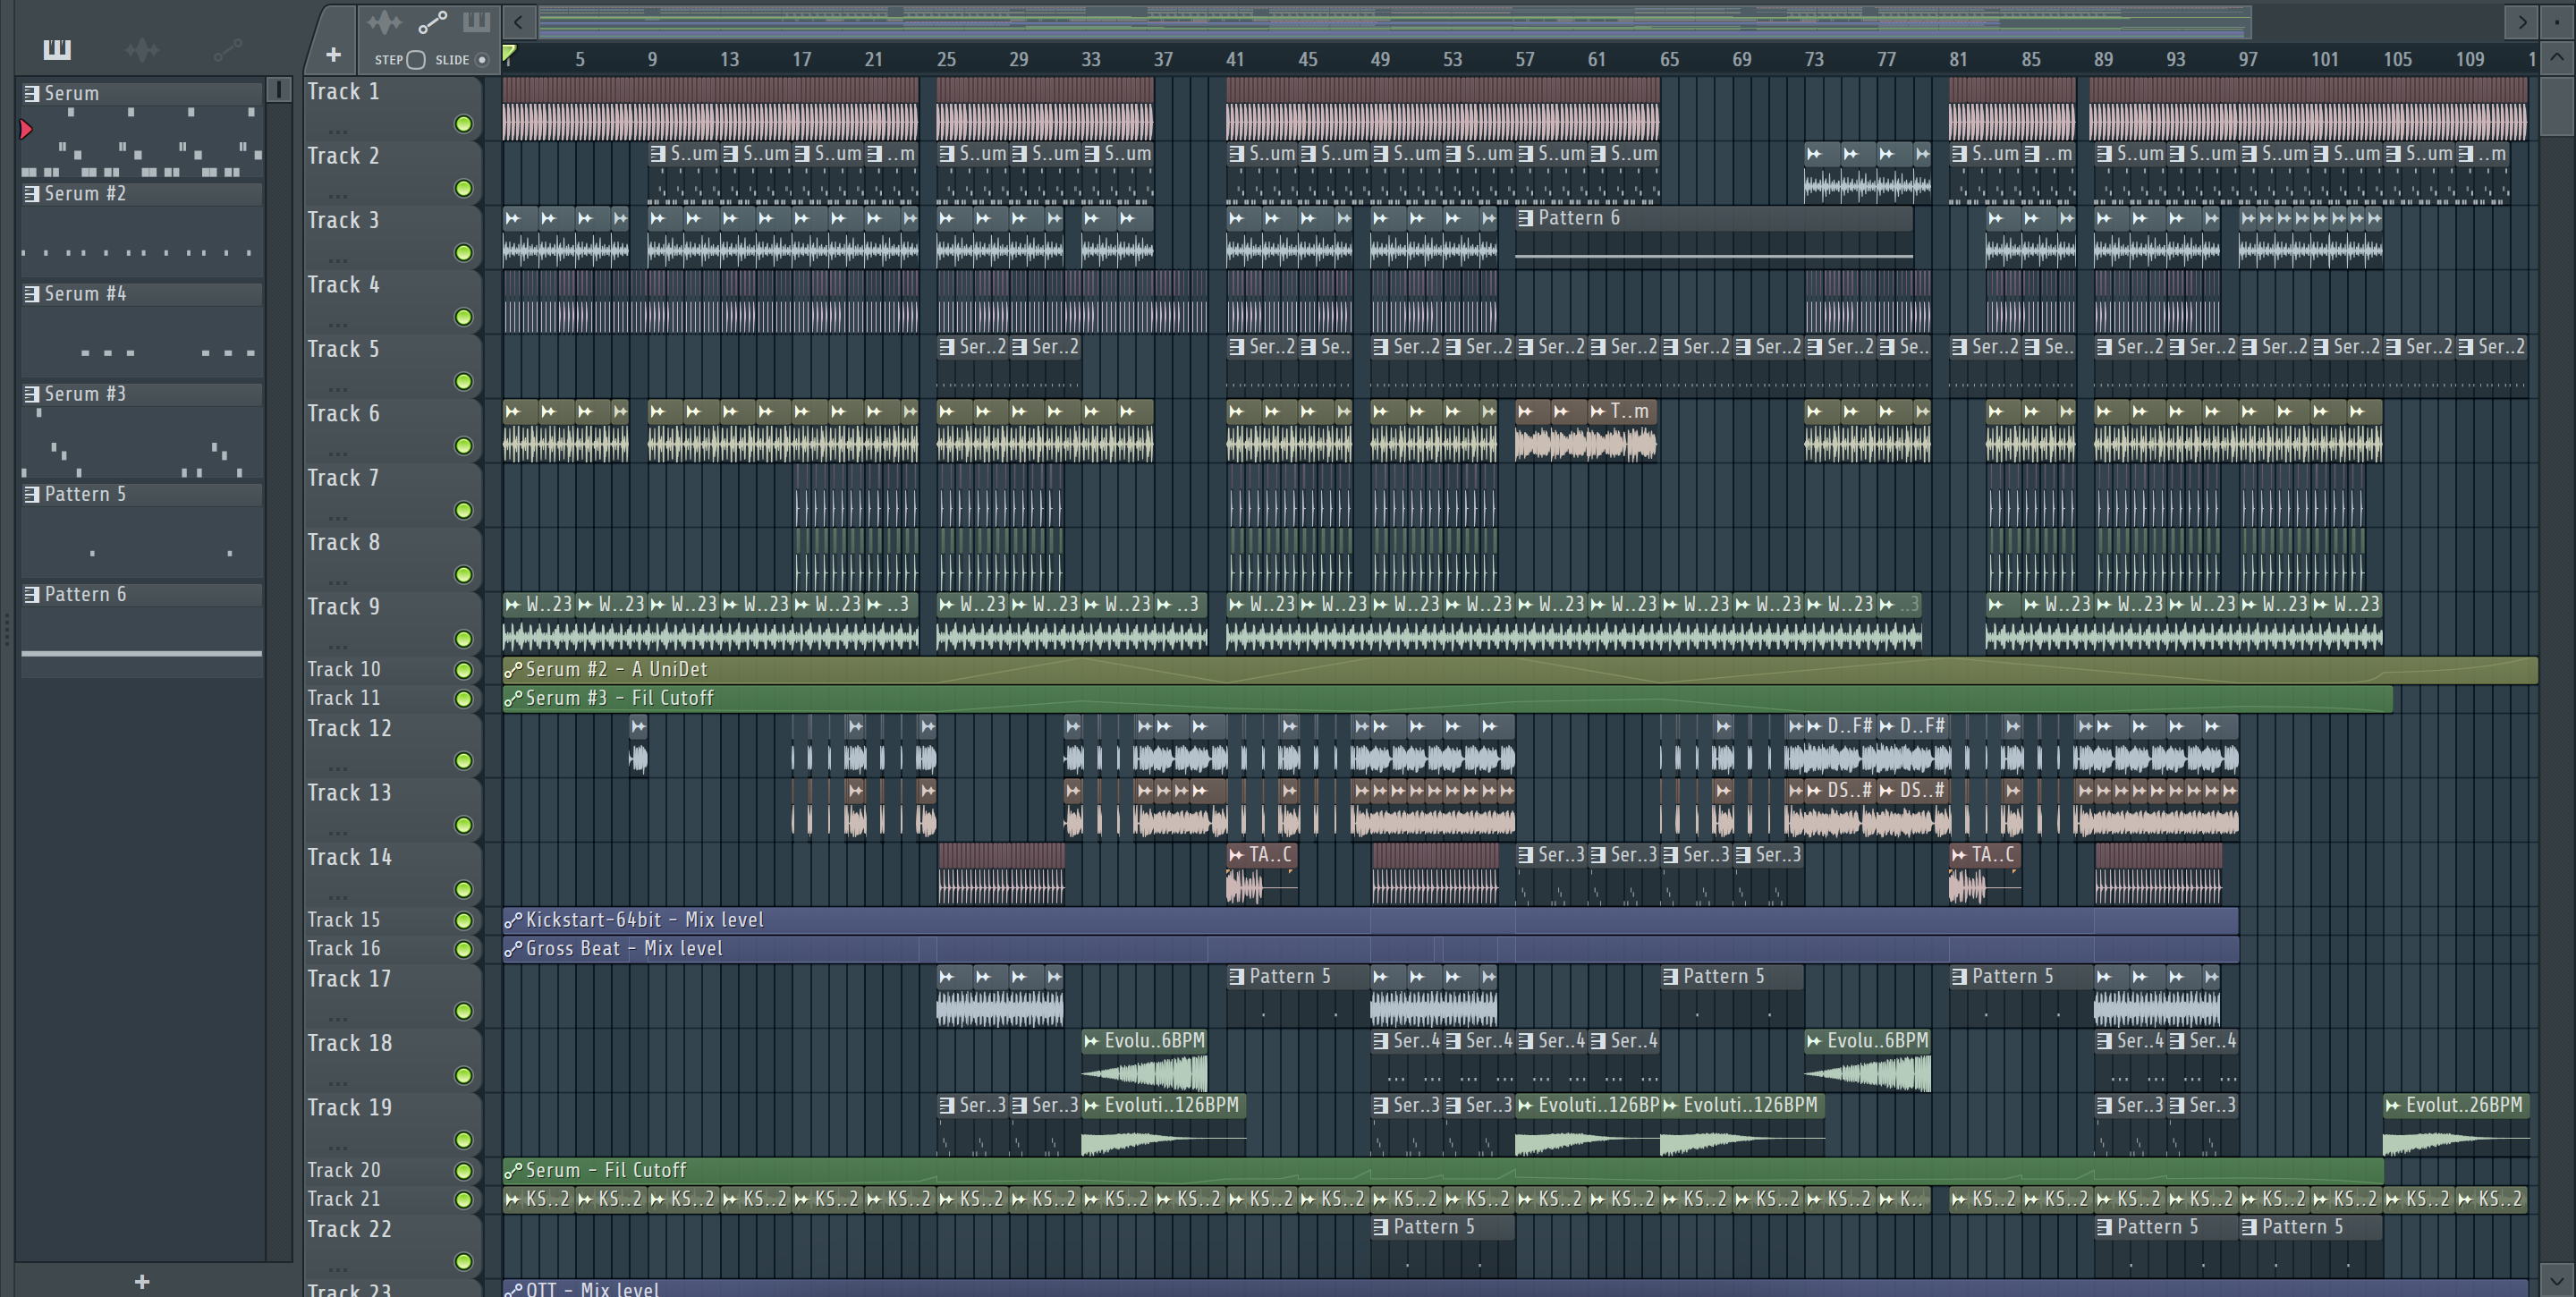Image resolution: width=2576 pixels, height=1297 pixels.
Task: Click the Track 18 header label
Action: 349,1043
